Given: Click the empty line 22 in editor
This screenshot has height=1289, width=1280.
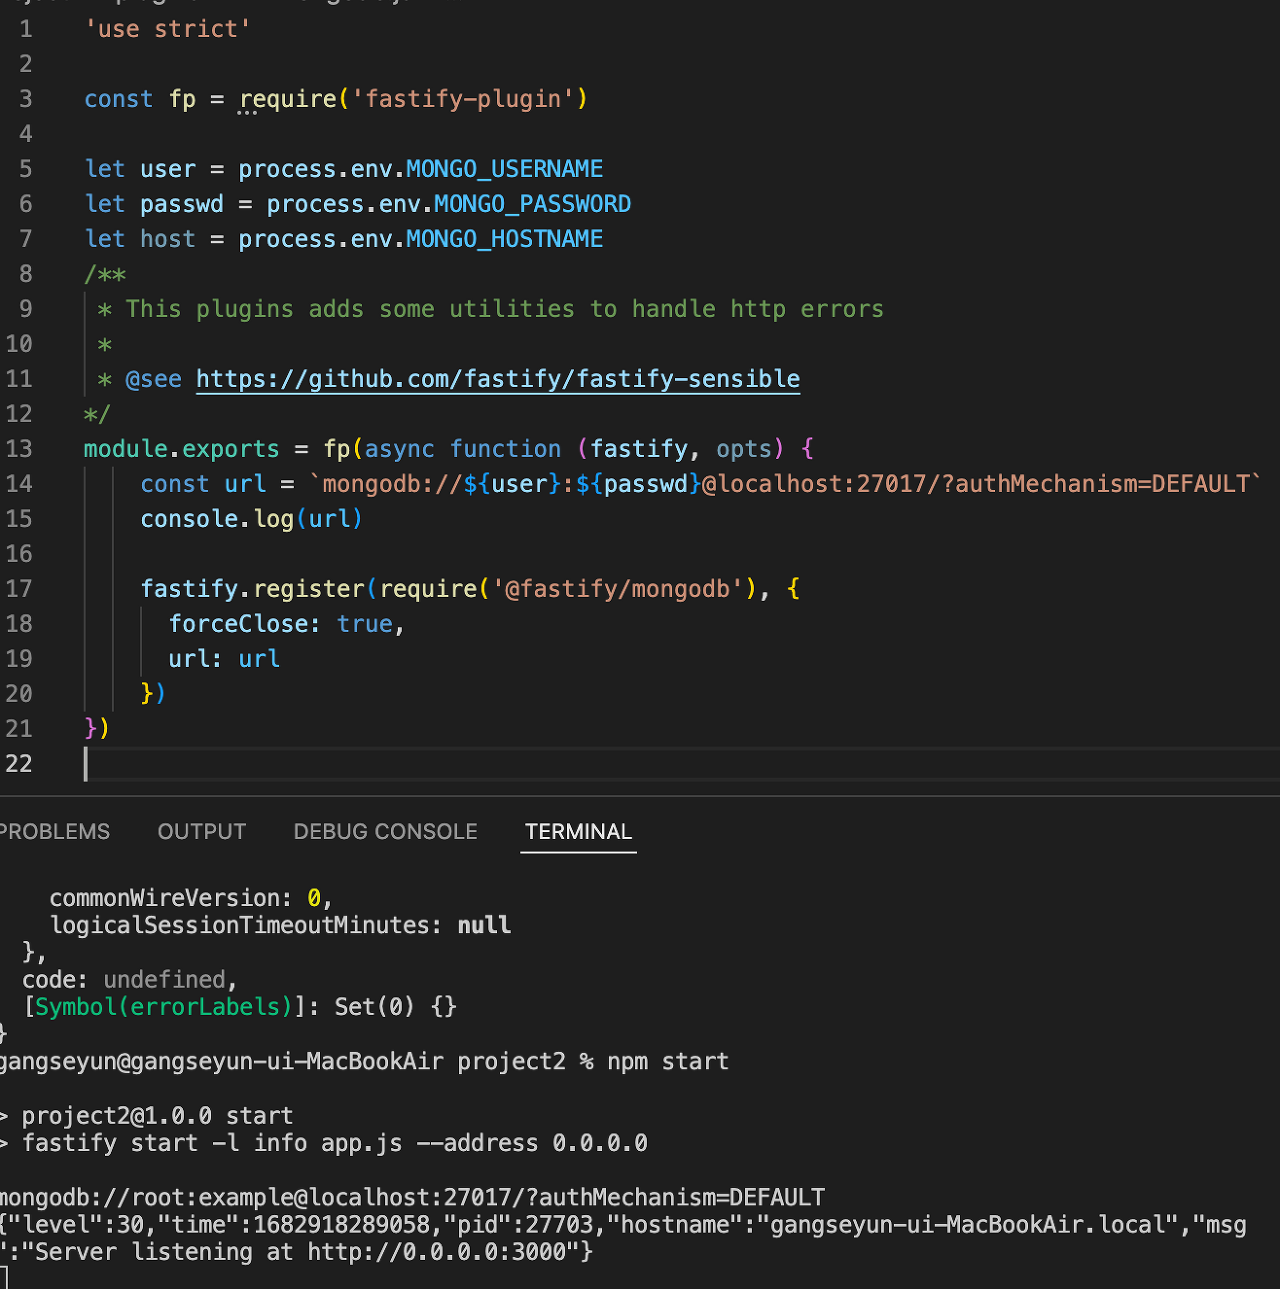Looking at the screenshot, I should point(680,764).
